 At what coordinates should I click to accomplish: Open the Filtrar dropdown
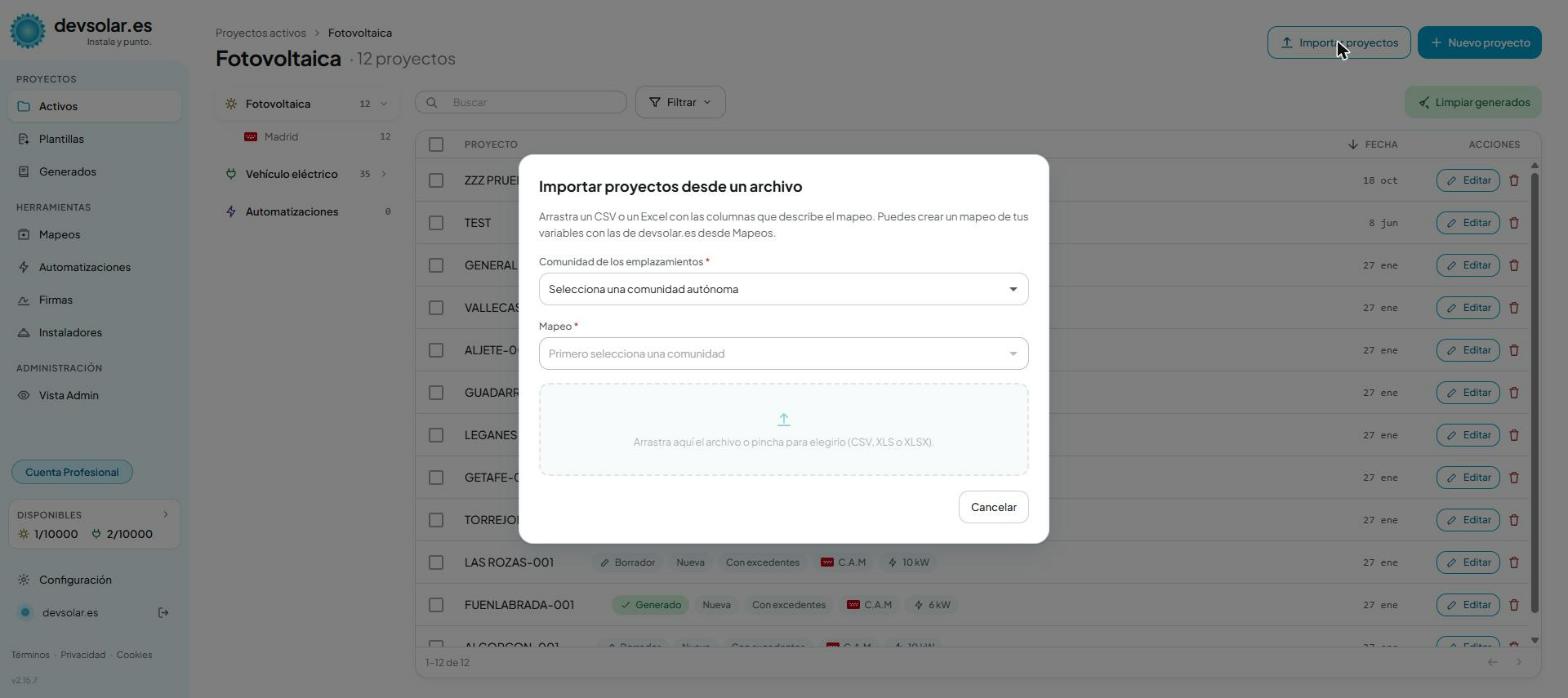[680, 102]
